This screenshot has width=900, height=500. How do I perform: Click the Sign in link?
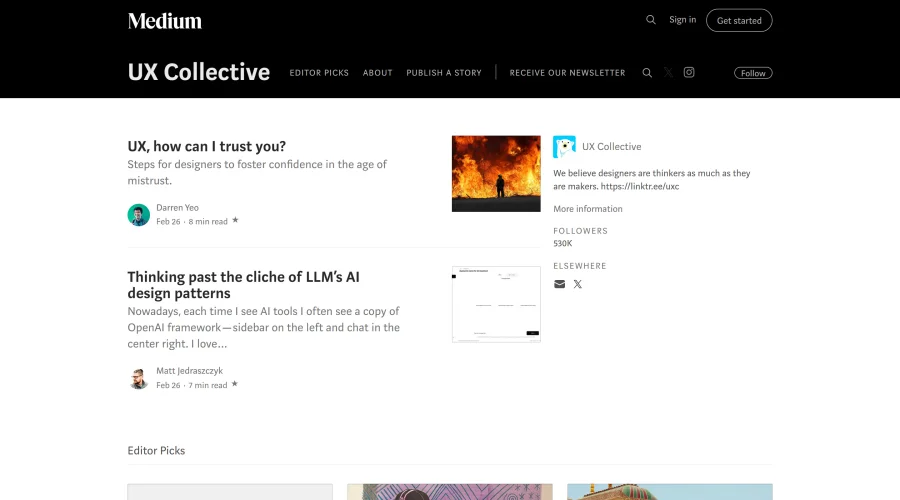pyautogui.click(x=682, y=20)
